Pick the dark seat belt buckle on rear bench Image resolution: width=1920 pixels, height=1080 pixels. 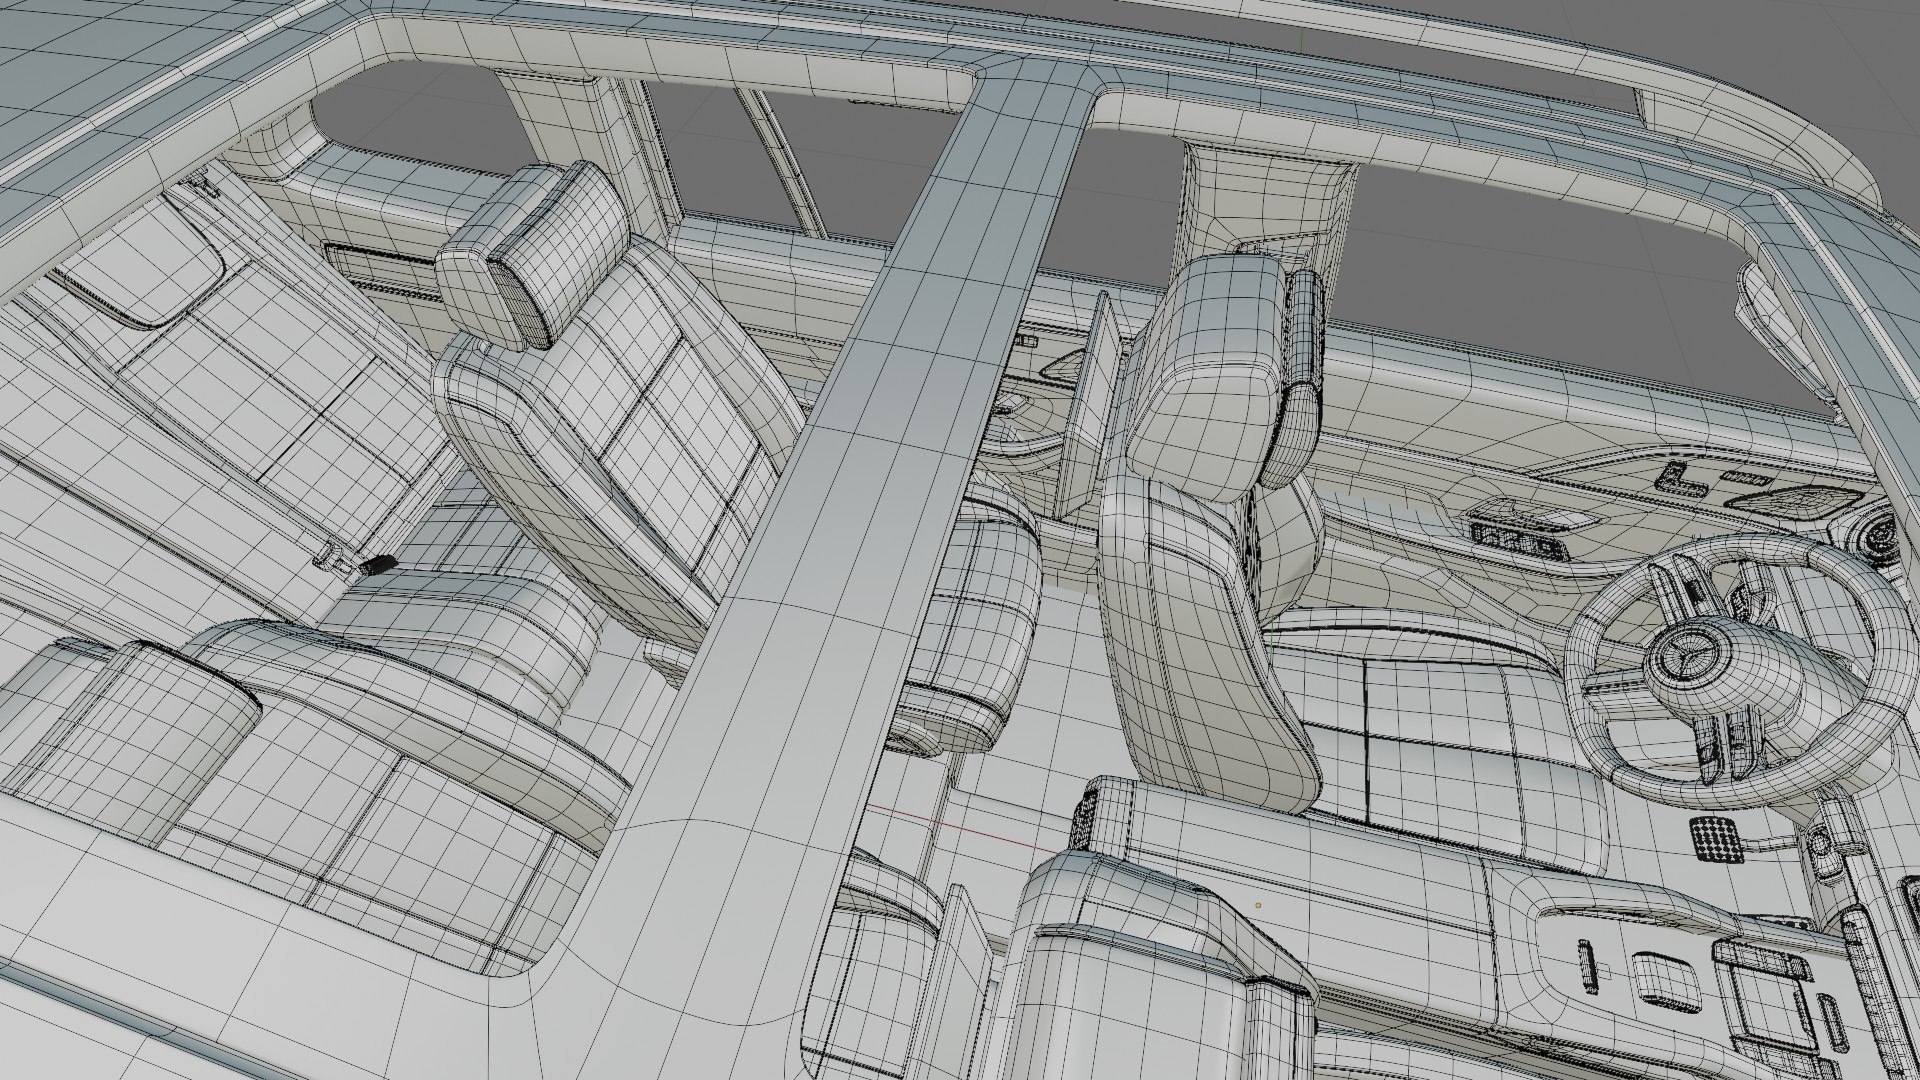(377, 564)
